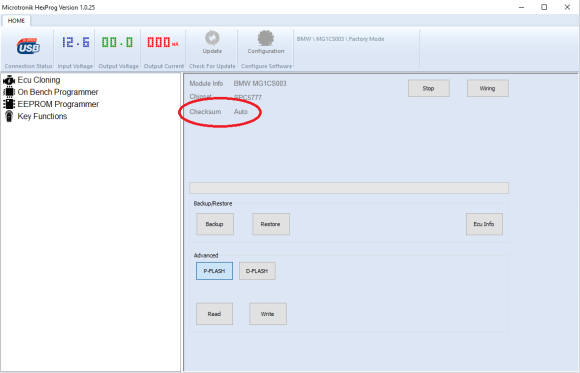Click the USB connection status icon
Screen dimensions: 580x373
click(28, 47)
